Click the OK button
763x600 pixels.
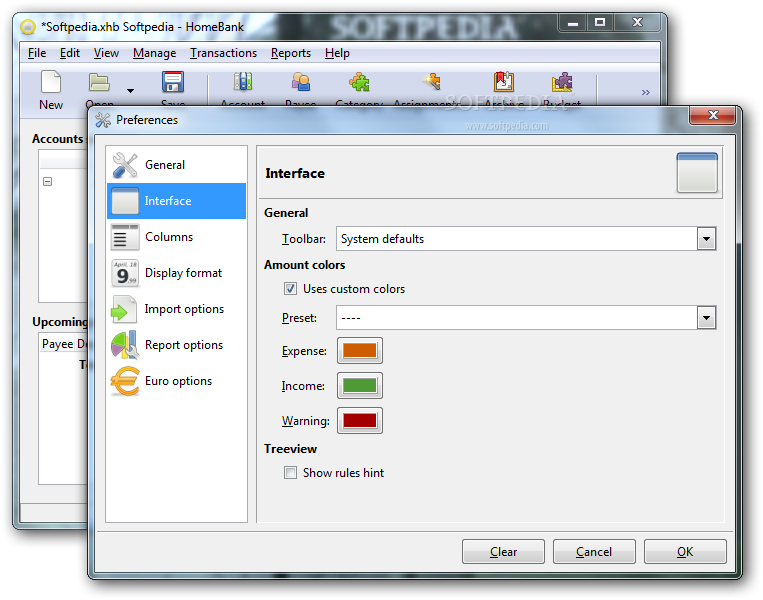[685, 552]
